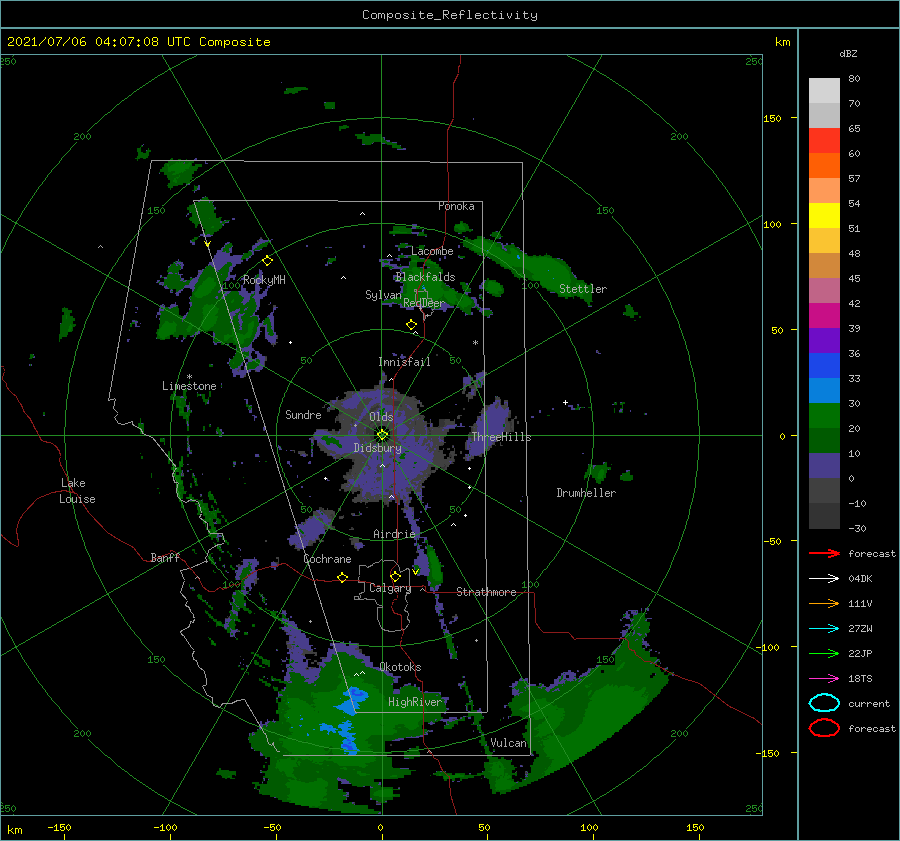
Task: Click the ThreeHills town label
Action: point(501,437)
